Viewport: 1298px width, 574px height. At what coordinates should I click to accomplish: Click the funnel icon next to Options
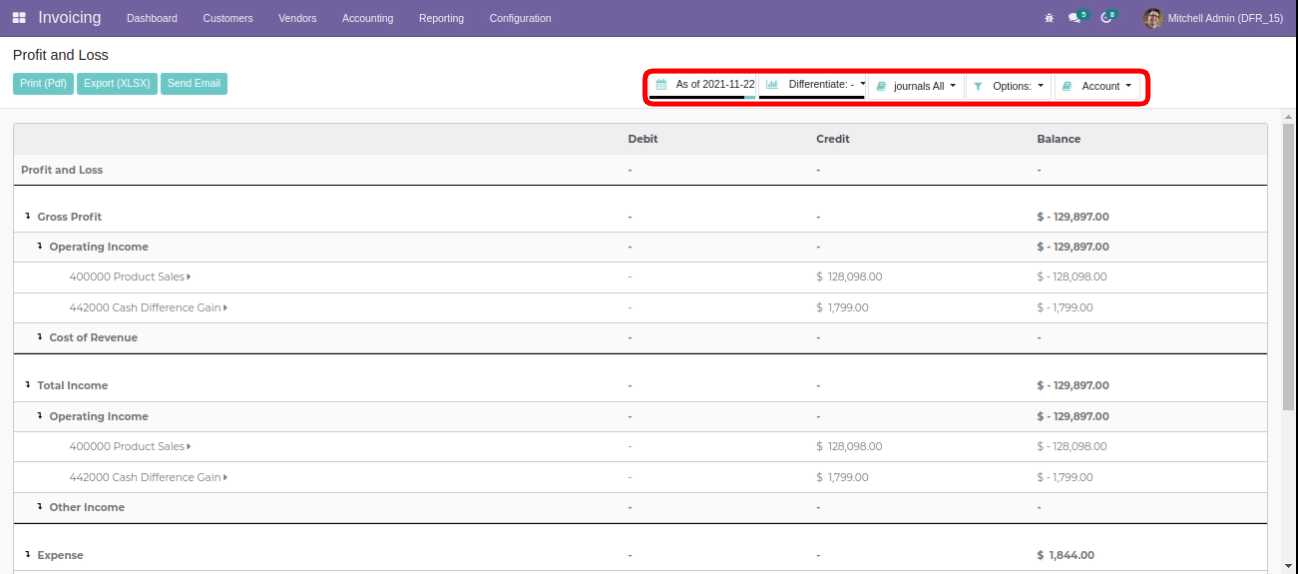click(x=978, y=87)
